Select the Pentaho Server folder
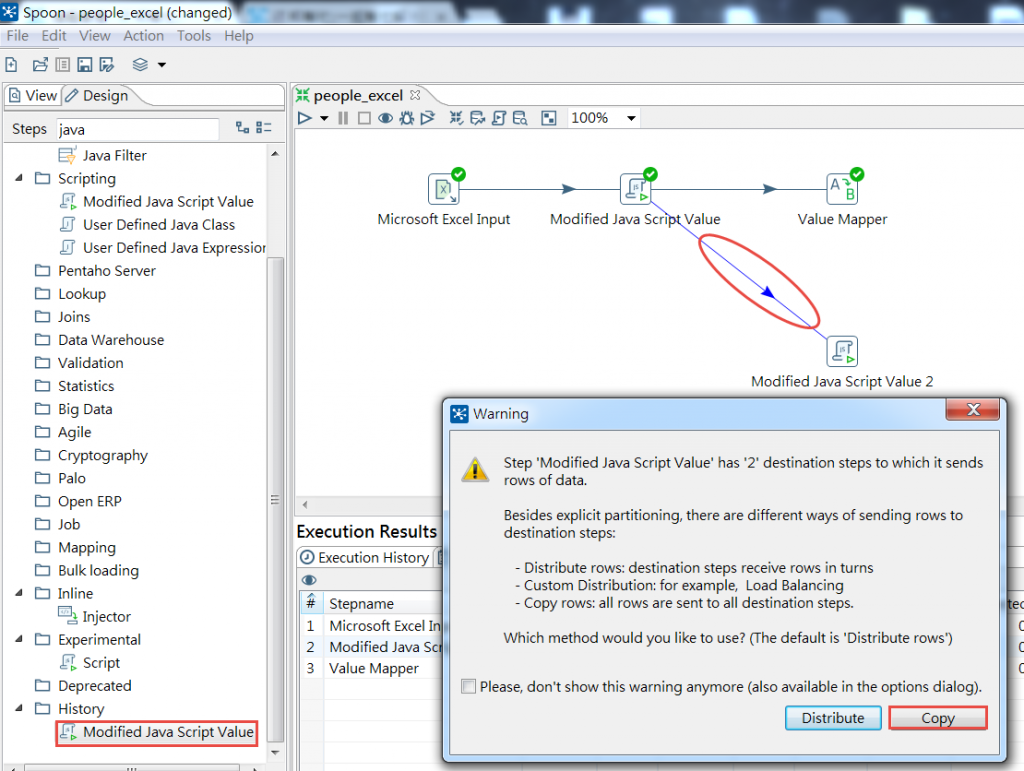Image resolution: width=1024 pixels, height=771 pixels. pos(95,271)
